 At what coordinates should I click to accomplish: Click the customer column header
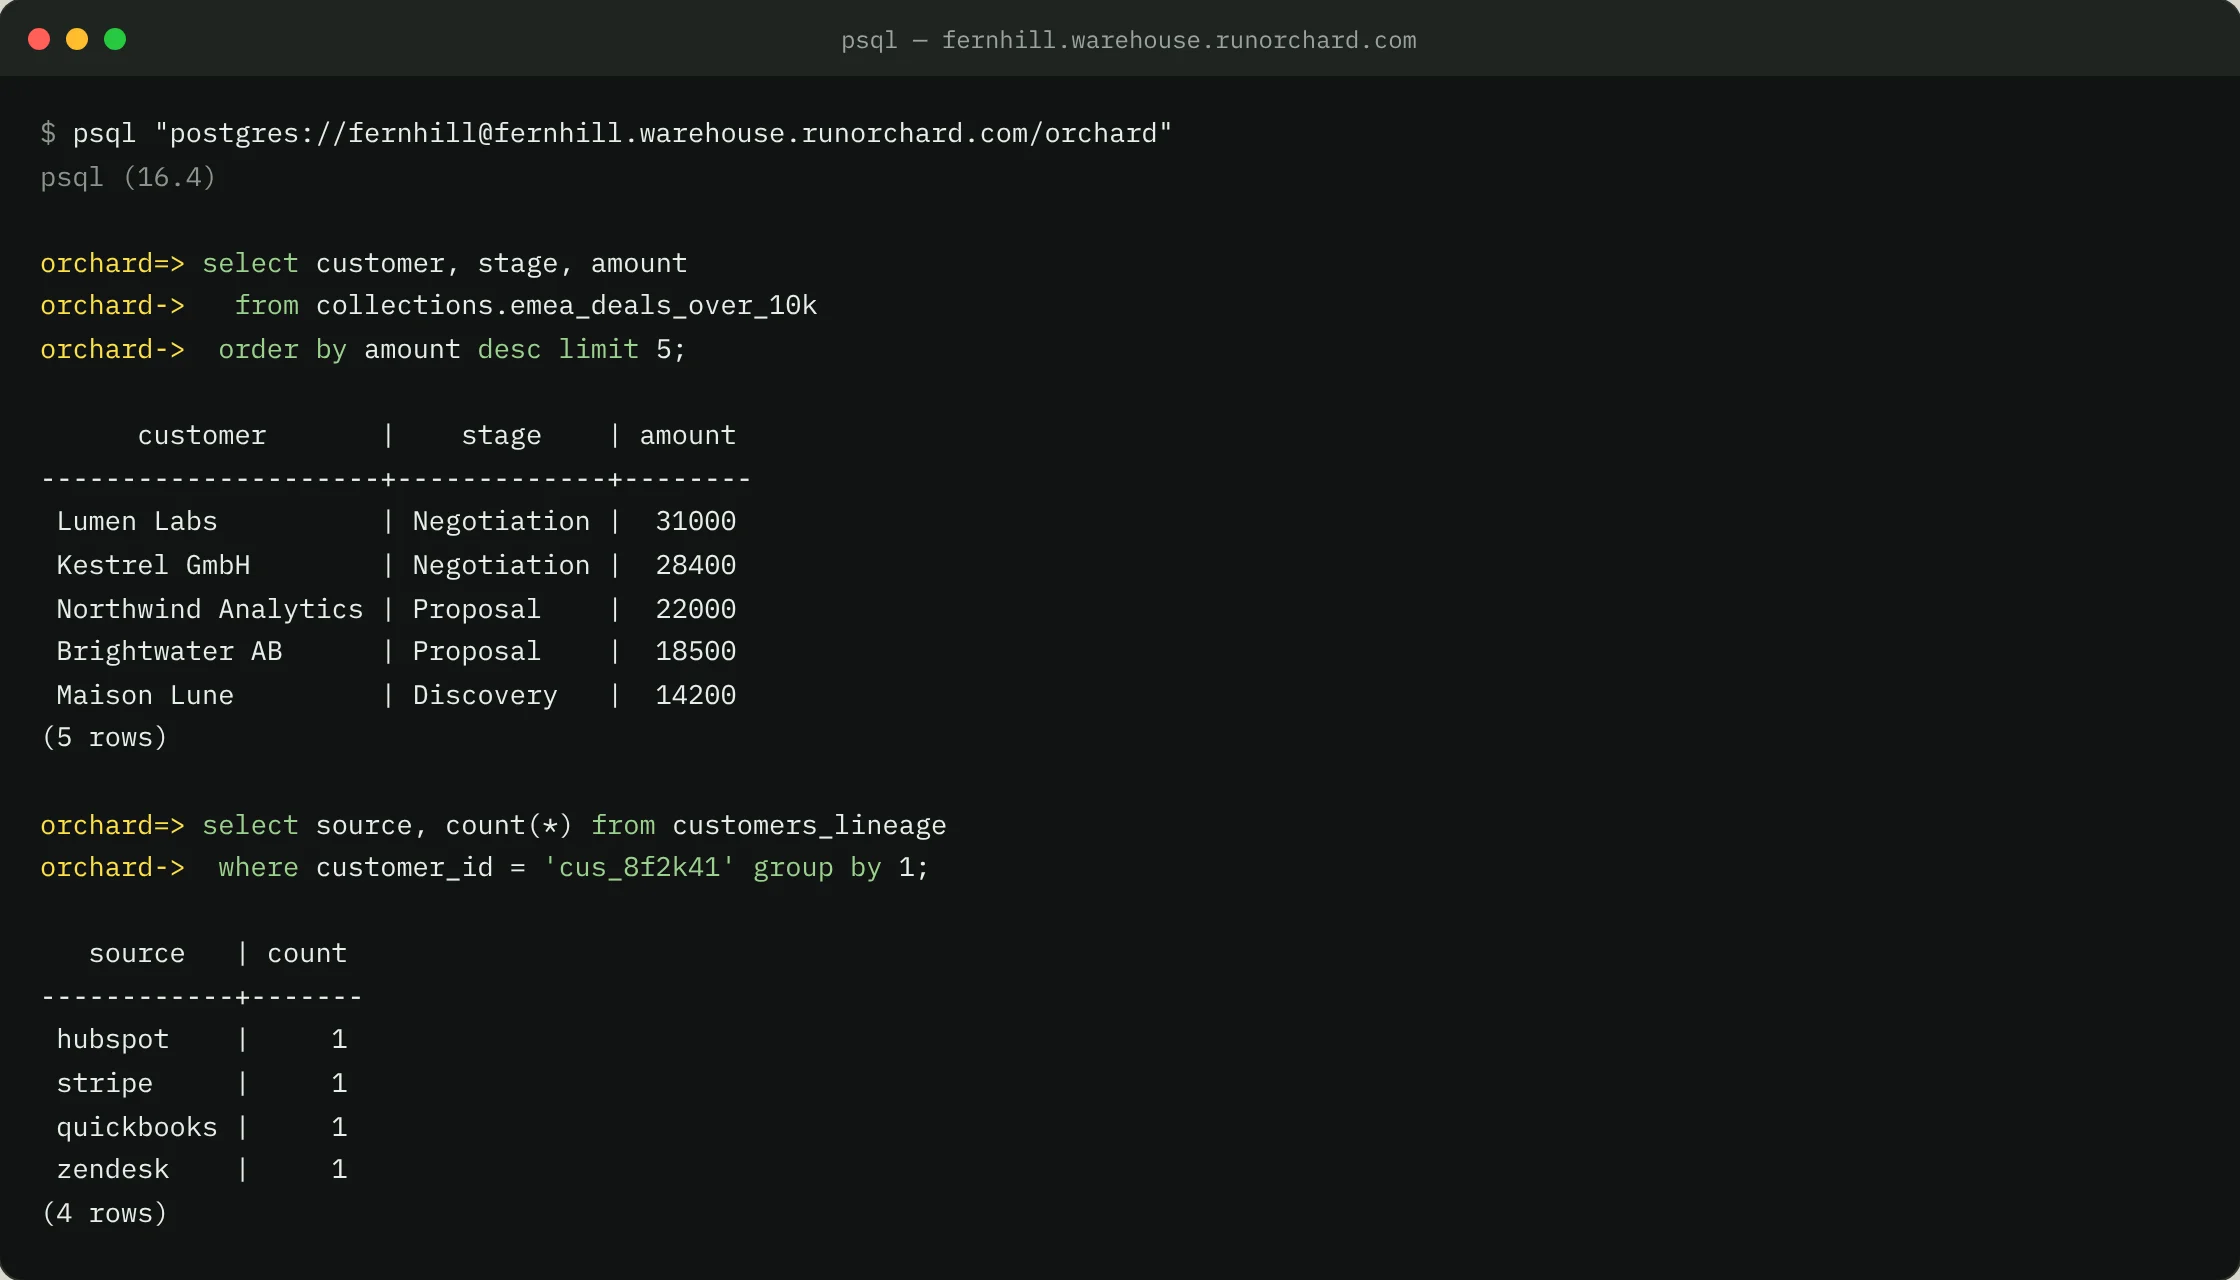202,435
